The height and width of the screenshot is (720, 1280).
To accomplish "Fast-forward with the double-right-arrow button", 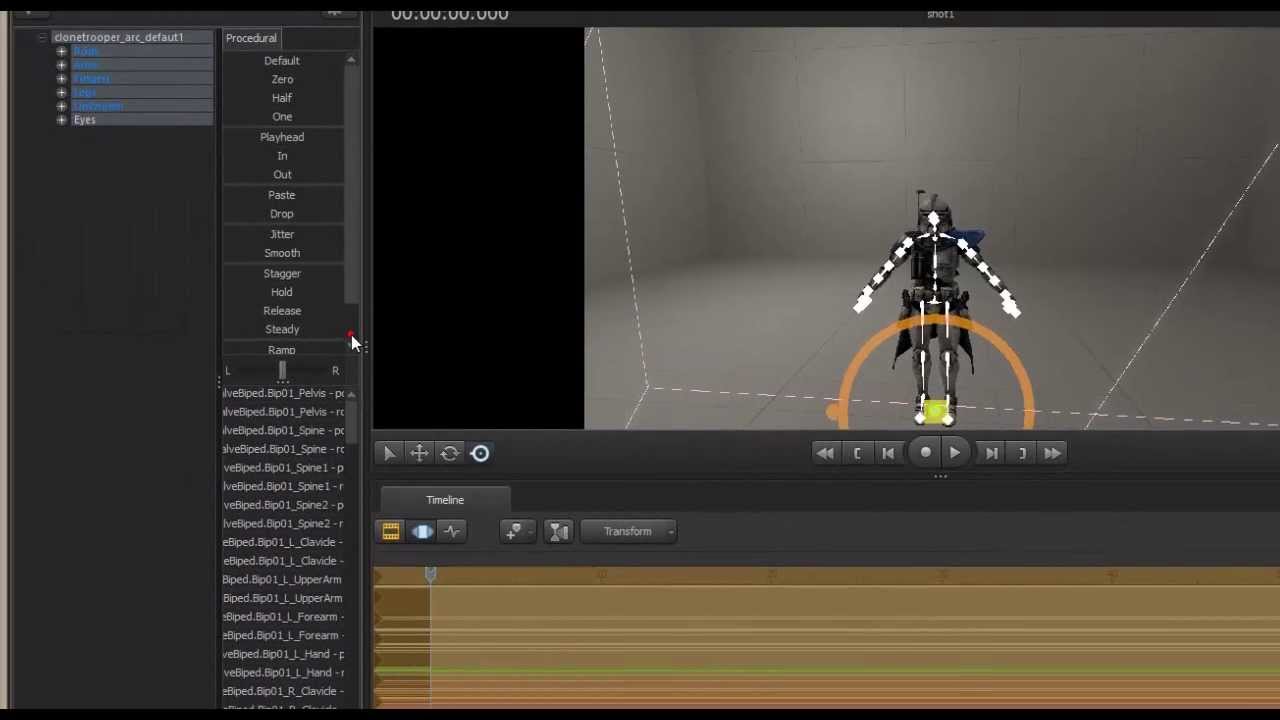I will click(x=1053, y=453).
